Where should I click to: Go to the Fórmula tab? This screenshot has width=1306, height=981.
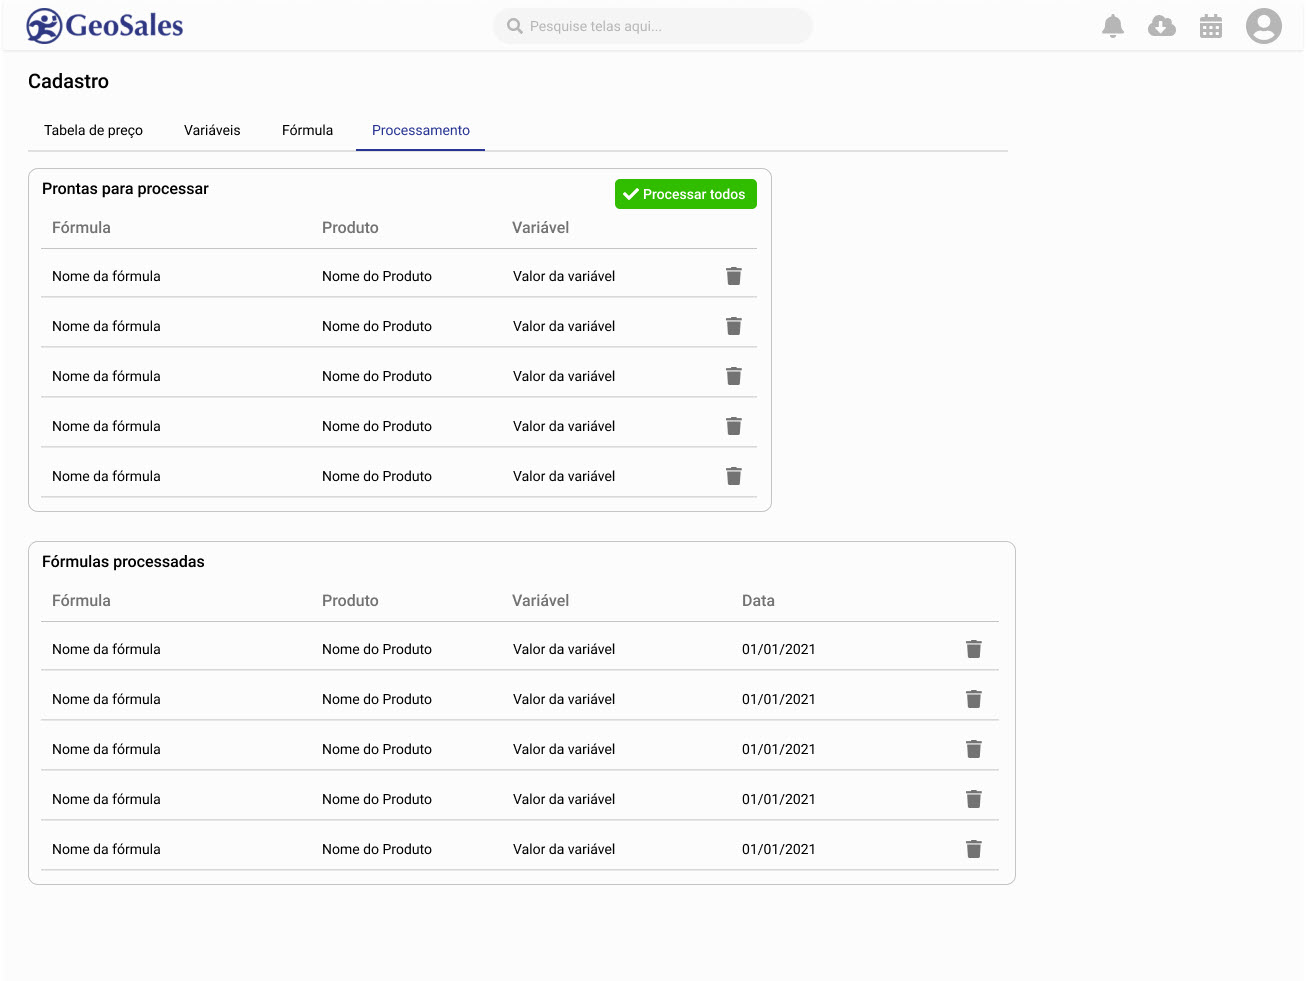click(307, 131)
